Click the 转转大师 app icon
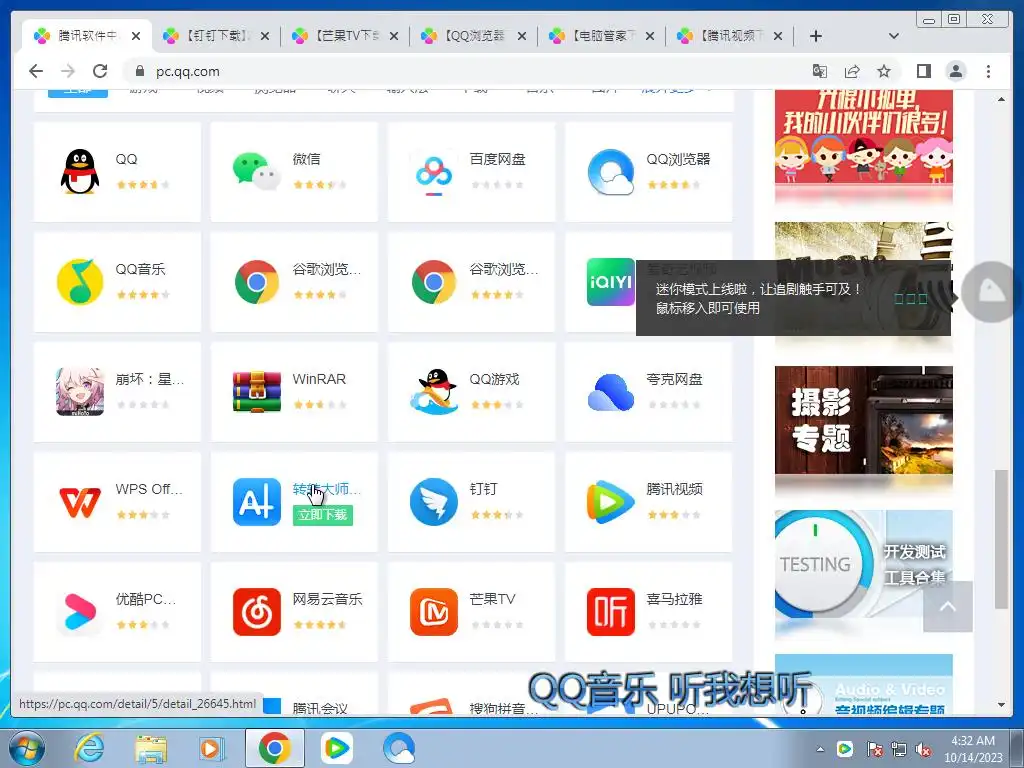Viewport: 1024px width, 768px height. (257, 502)
